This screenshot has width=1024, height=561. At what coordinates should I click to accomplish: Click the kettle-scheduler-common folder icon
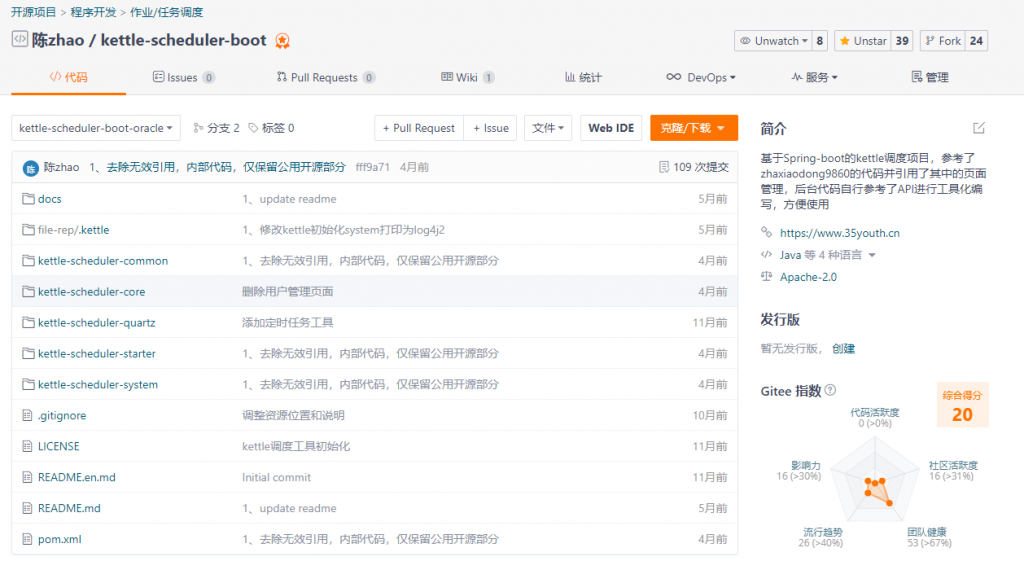[28, 261]
